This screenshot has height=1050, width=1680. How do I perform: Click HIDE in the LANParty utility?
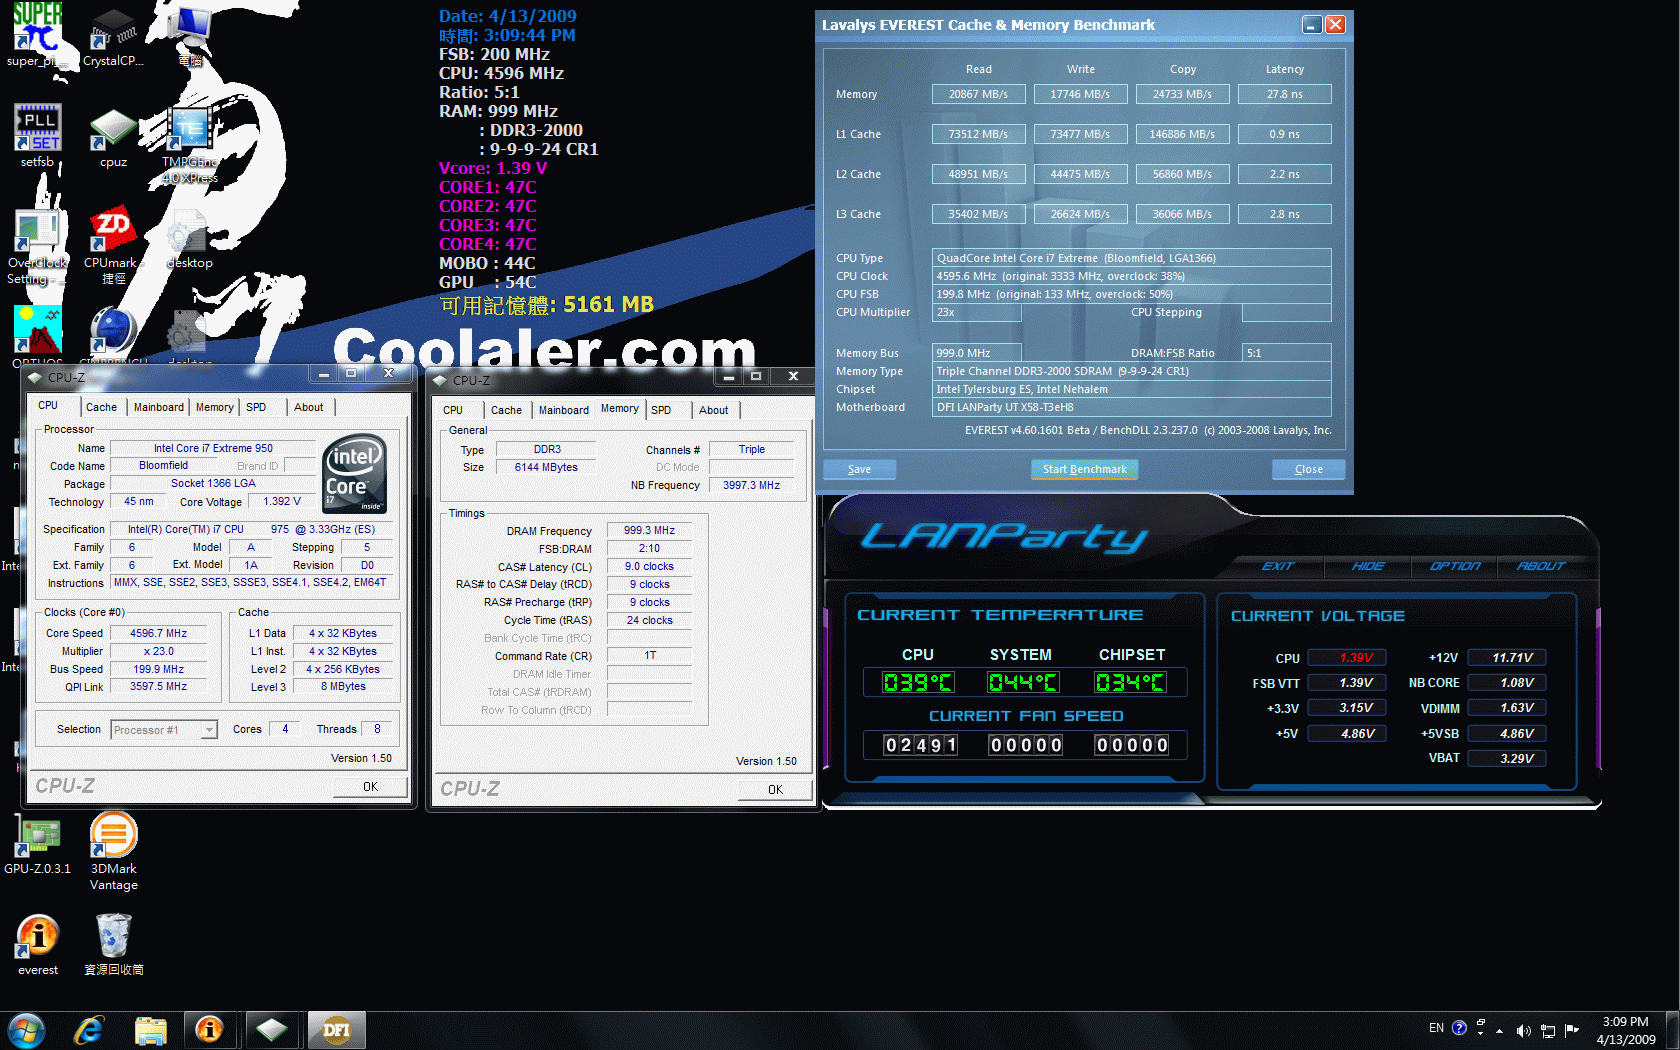point(1368,566)
